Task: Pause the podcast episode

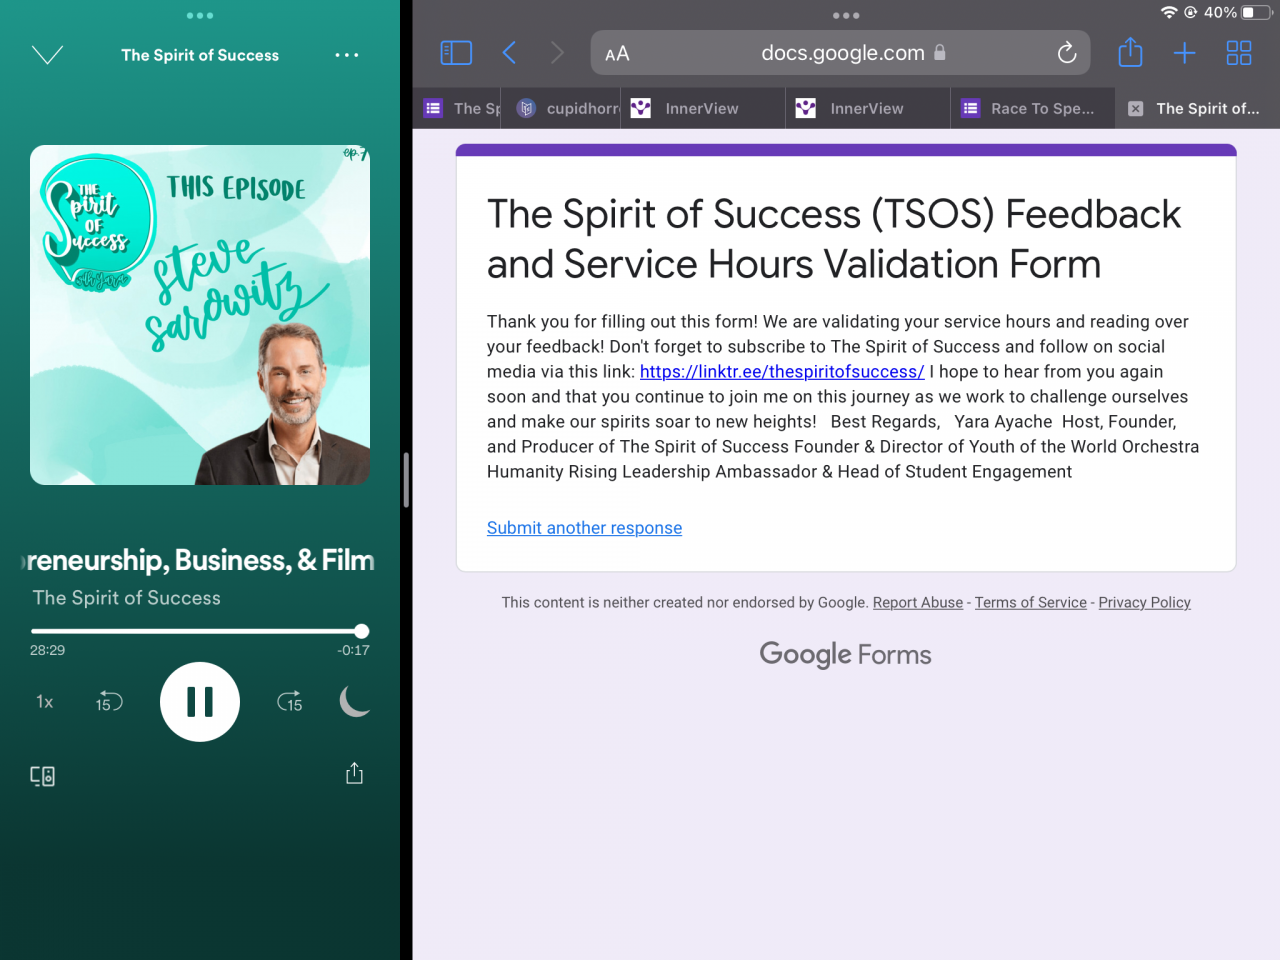Action: (200, 702)
